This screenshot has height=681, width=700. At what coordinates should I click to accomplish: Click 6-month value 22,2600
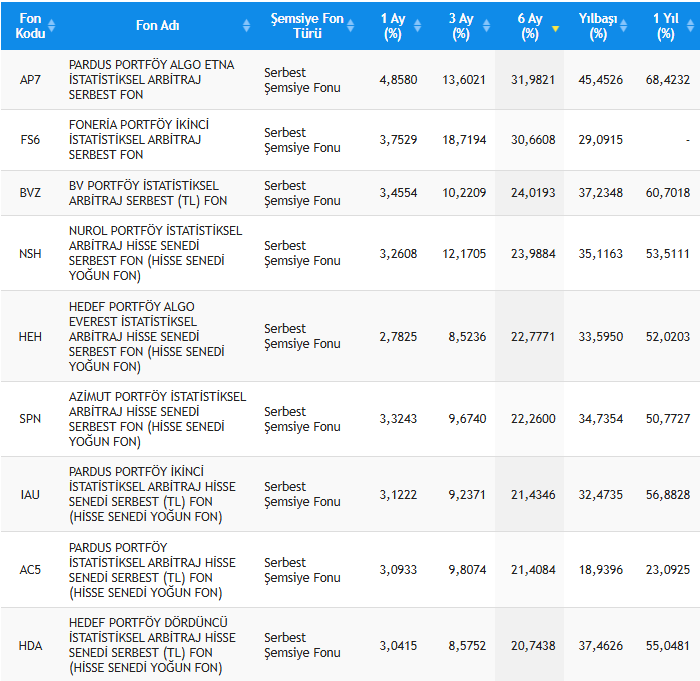pyautogui.click(x=533, y=419)
